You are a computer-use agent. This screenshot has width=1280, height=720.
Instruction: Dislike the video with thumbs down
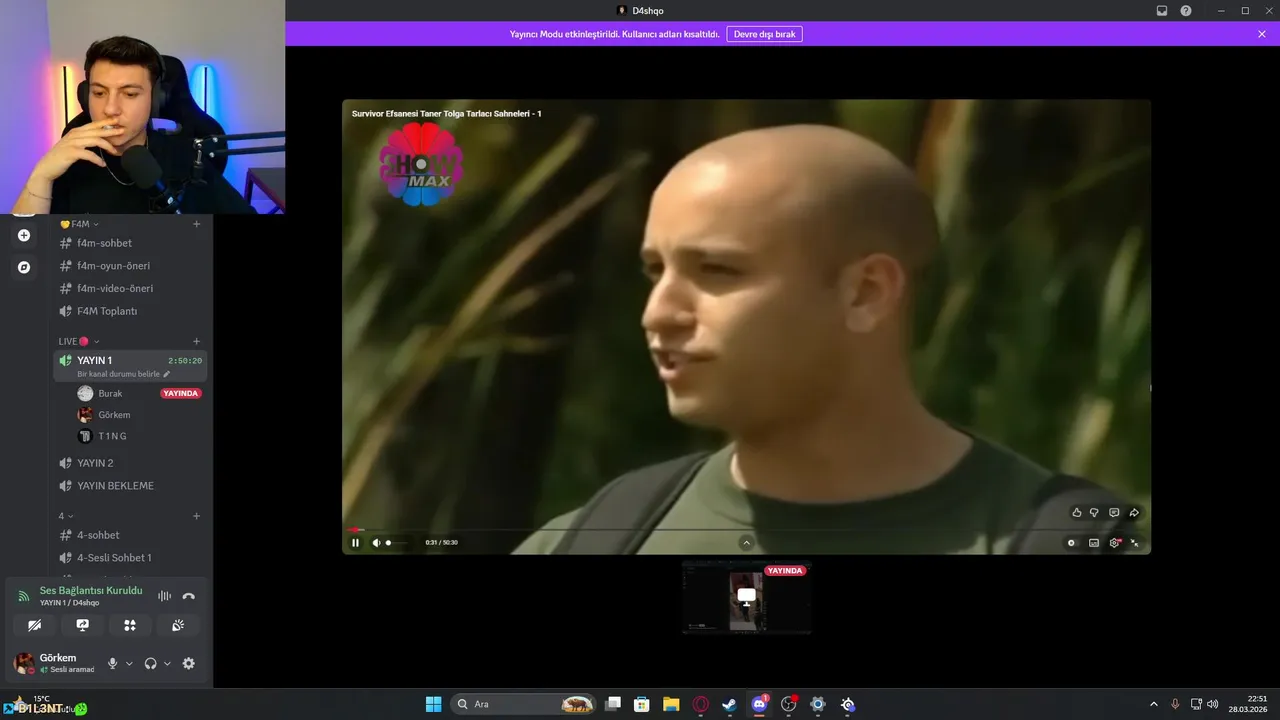[x=1094, y=513]
